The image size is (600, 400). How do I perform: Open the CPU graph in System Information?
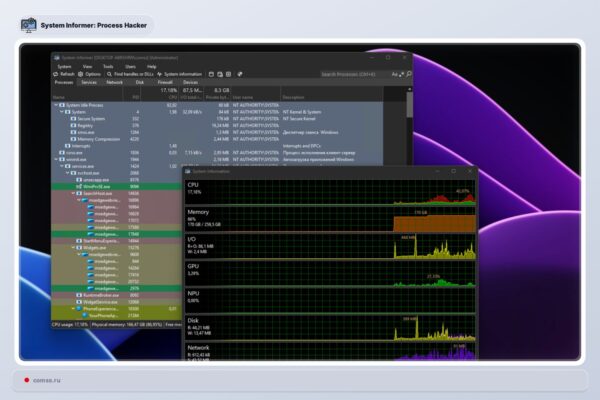coord(330,193)
